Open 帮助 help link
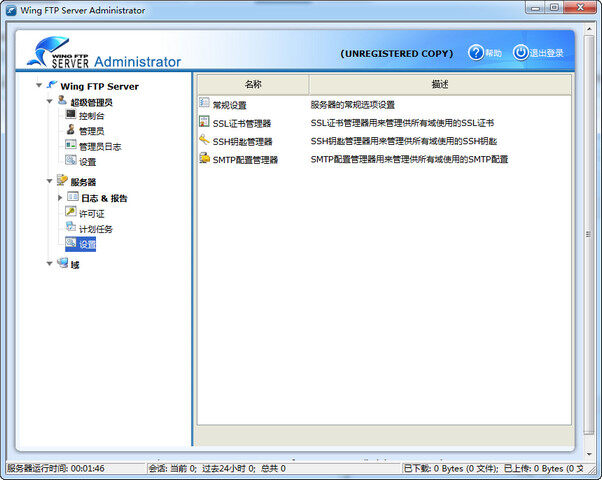Screen dimensions: 602x480 493,53
